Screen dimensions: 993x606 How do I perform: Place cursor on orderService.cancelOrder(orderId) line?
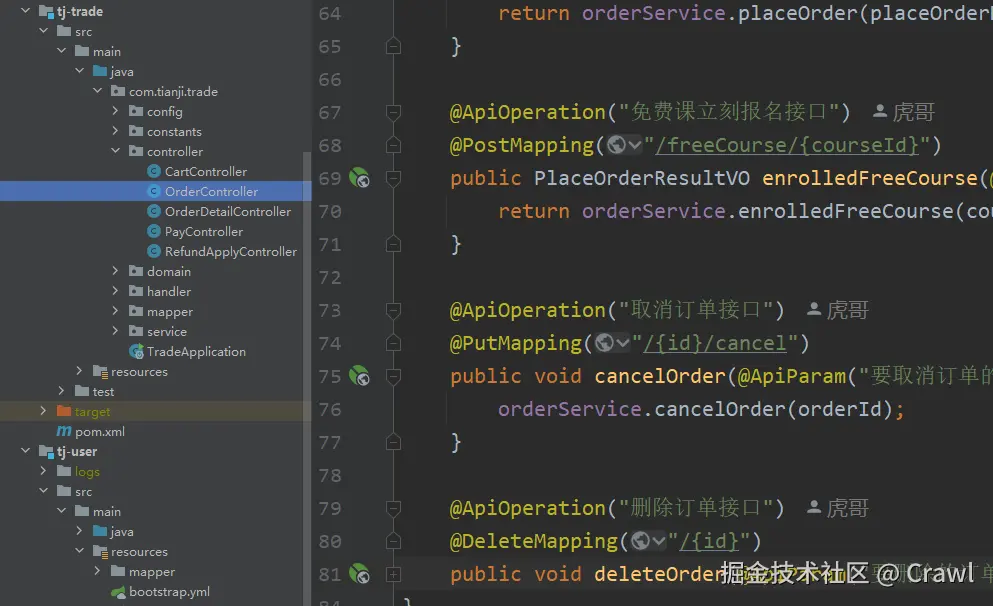(x=701, y=409)
